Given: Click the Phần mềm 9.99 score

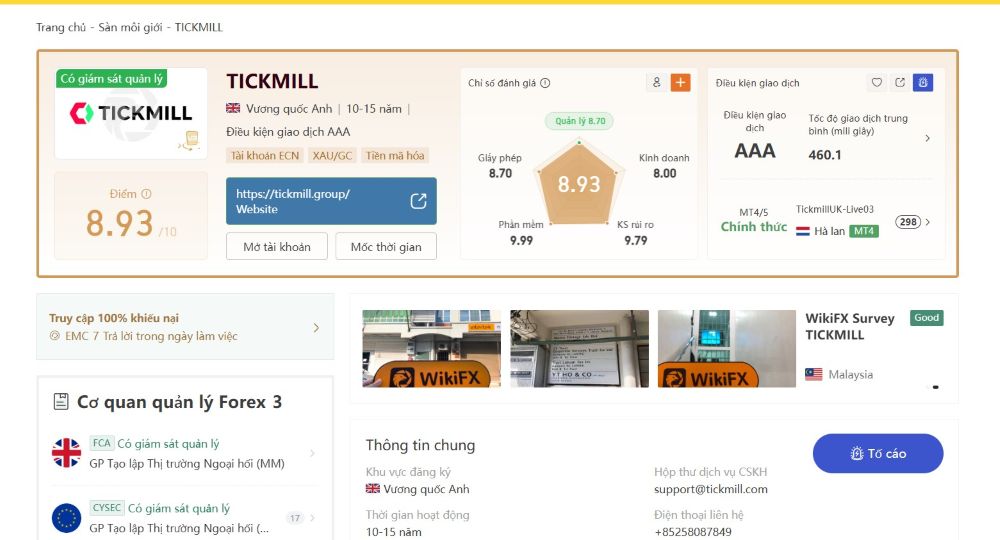Looking at the screenshot, I should coord(521,233).
